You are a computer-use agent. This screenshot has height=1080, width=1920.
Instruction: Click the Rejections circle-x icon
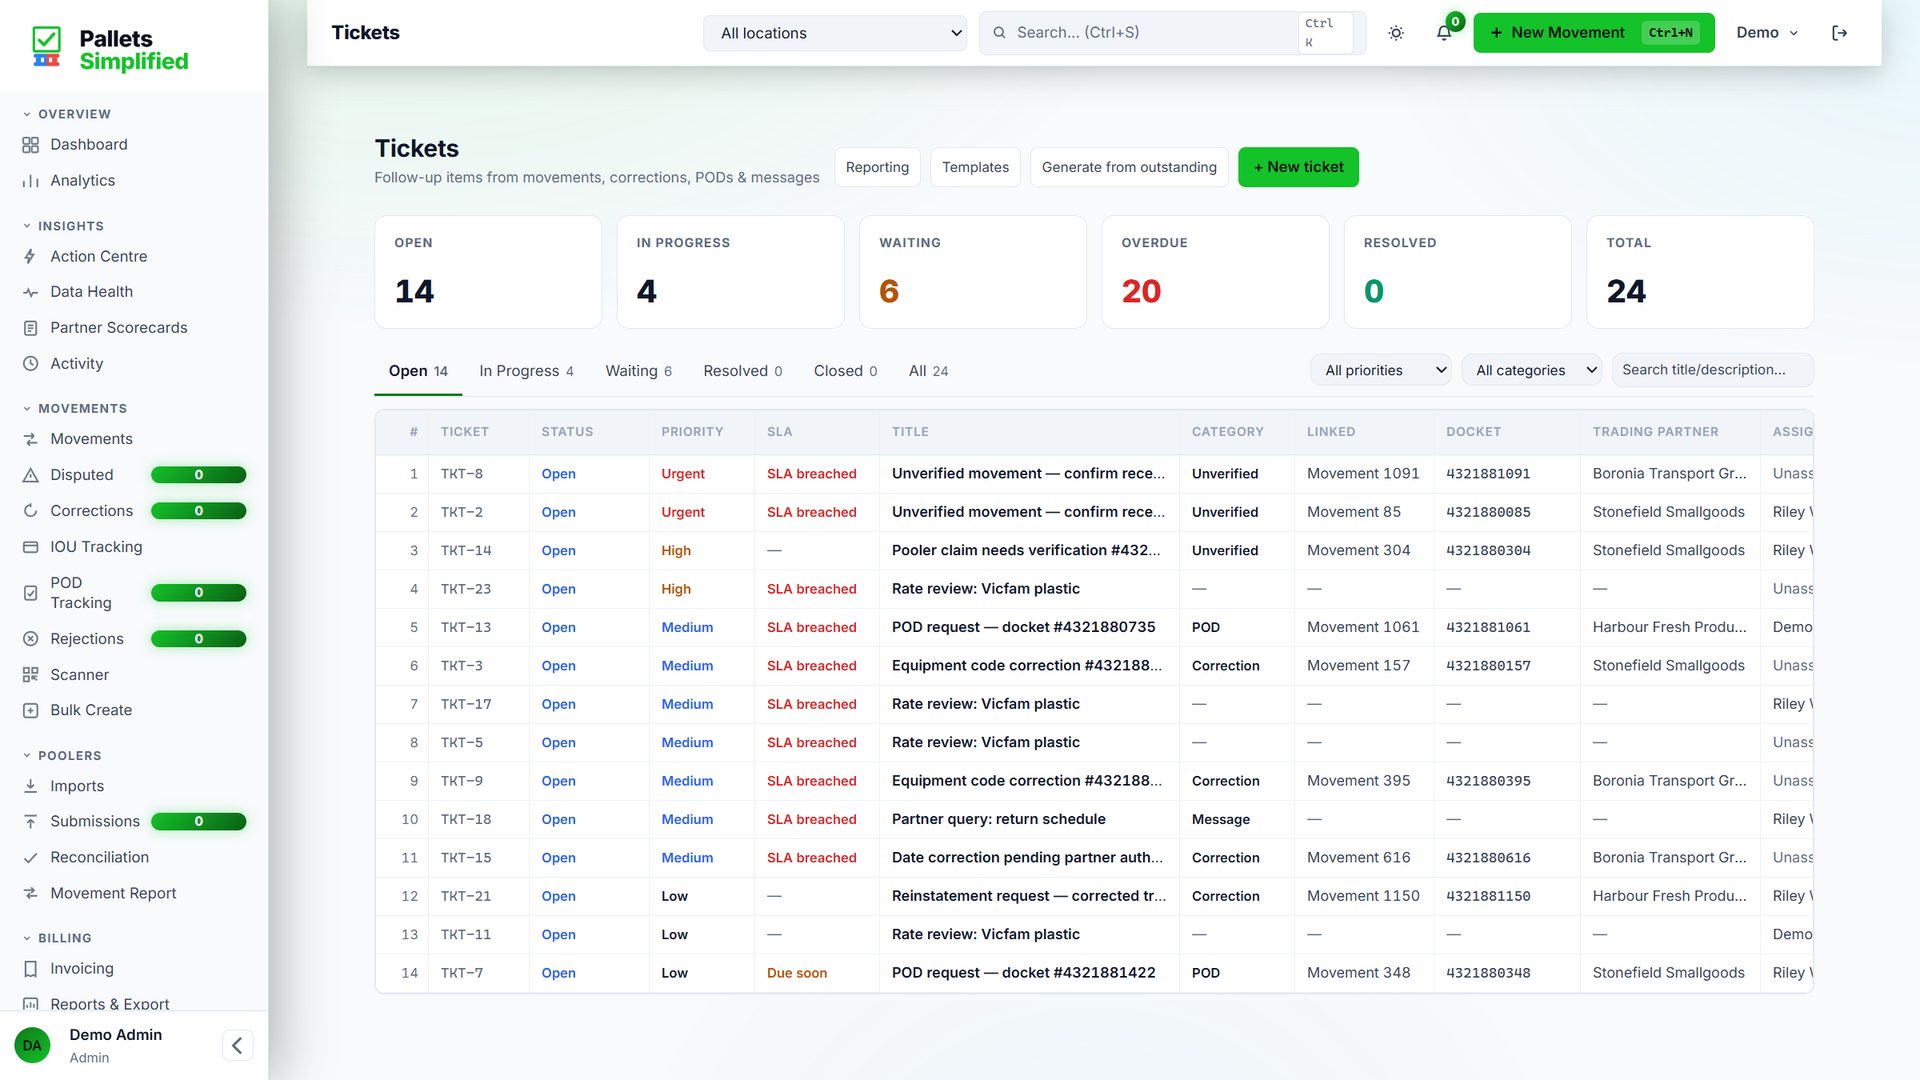30,639
